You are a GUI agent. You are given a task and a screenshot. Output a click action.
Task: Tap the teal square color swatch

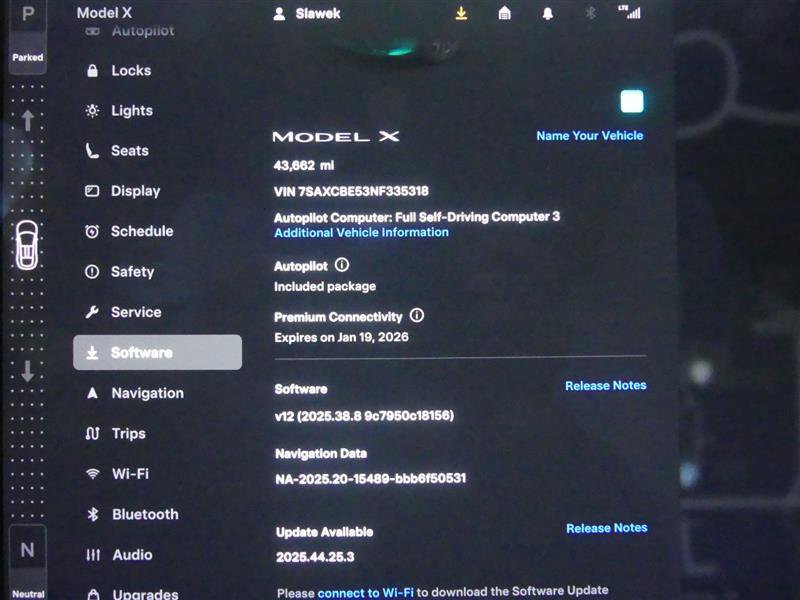point(631,101)
